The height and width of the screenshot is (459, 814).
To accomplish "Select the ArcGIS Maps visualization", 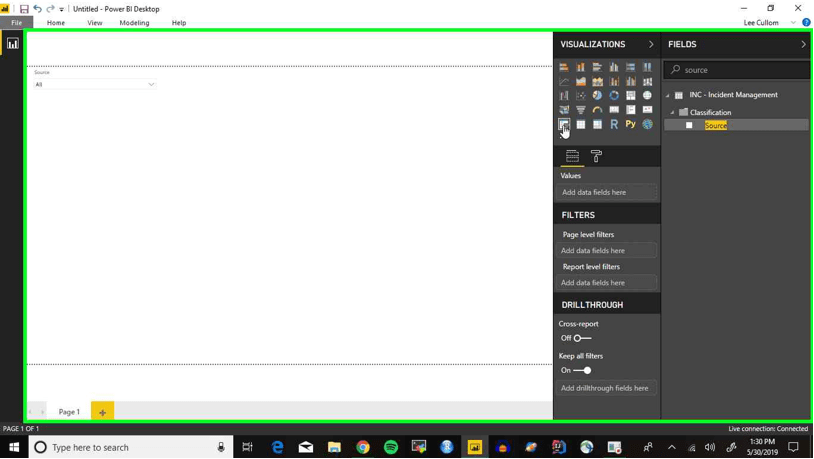I will tap(647, 124).
